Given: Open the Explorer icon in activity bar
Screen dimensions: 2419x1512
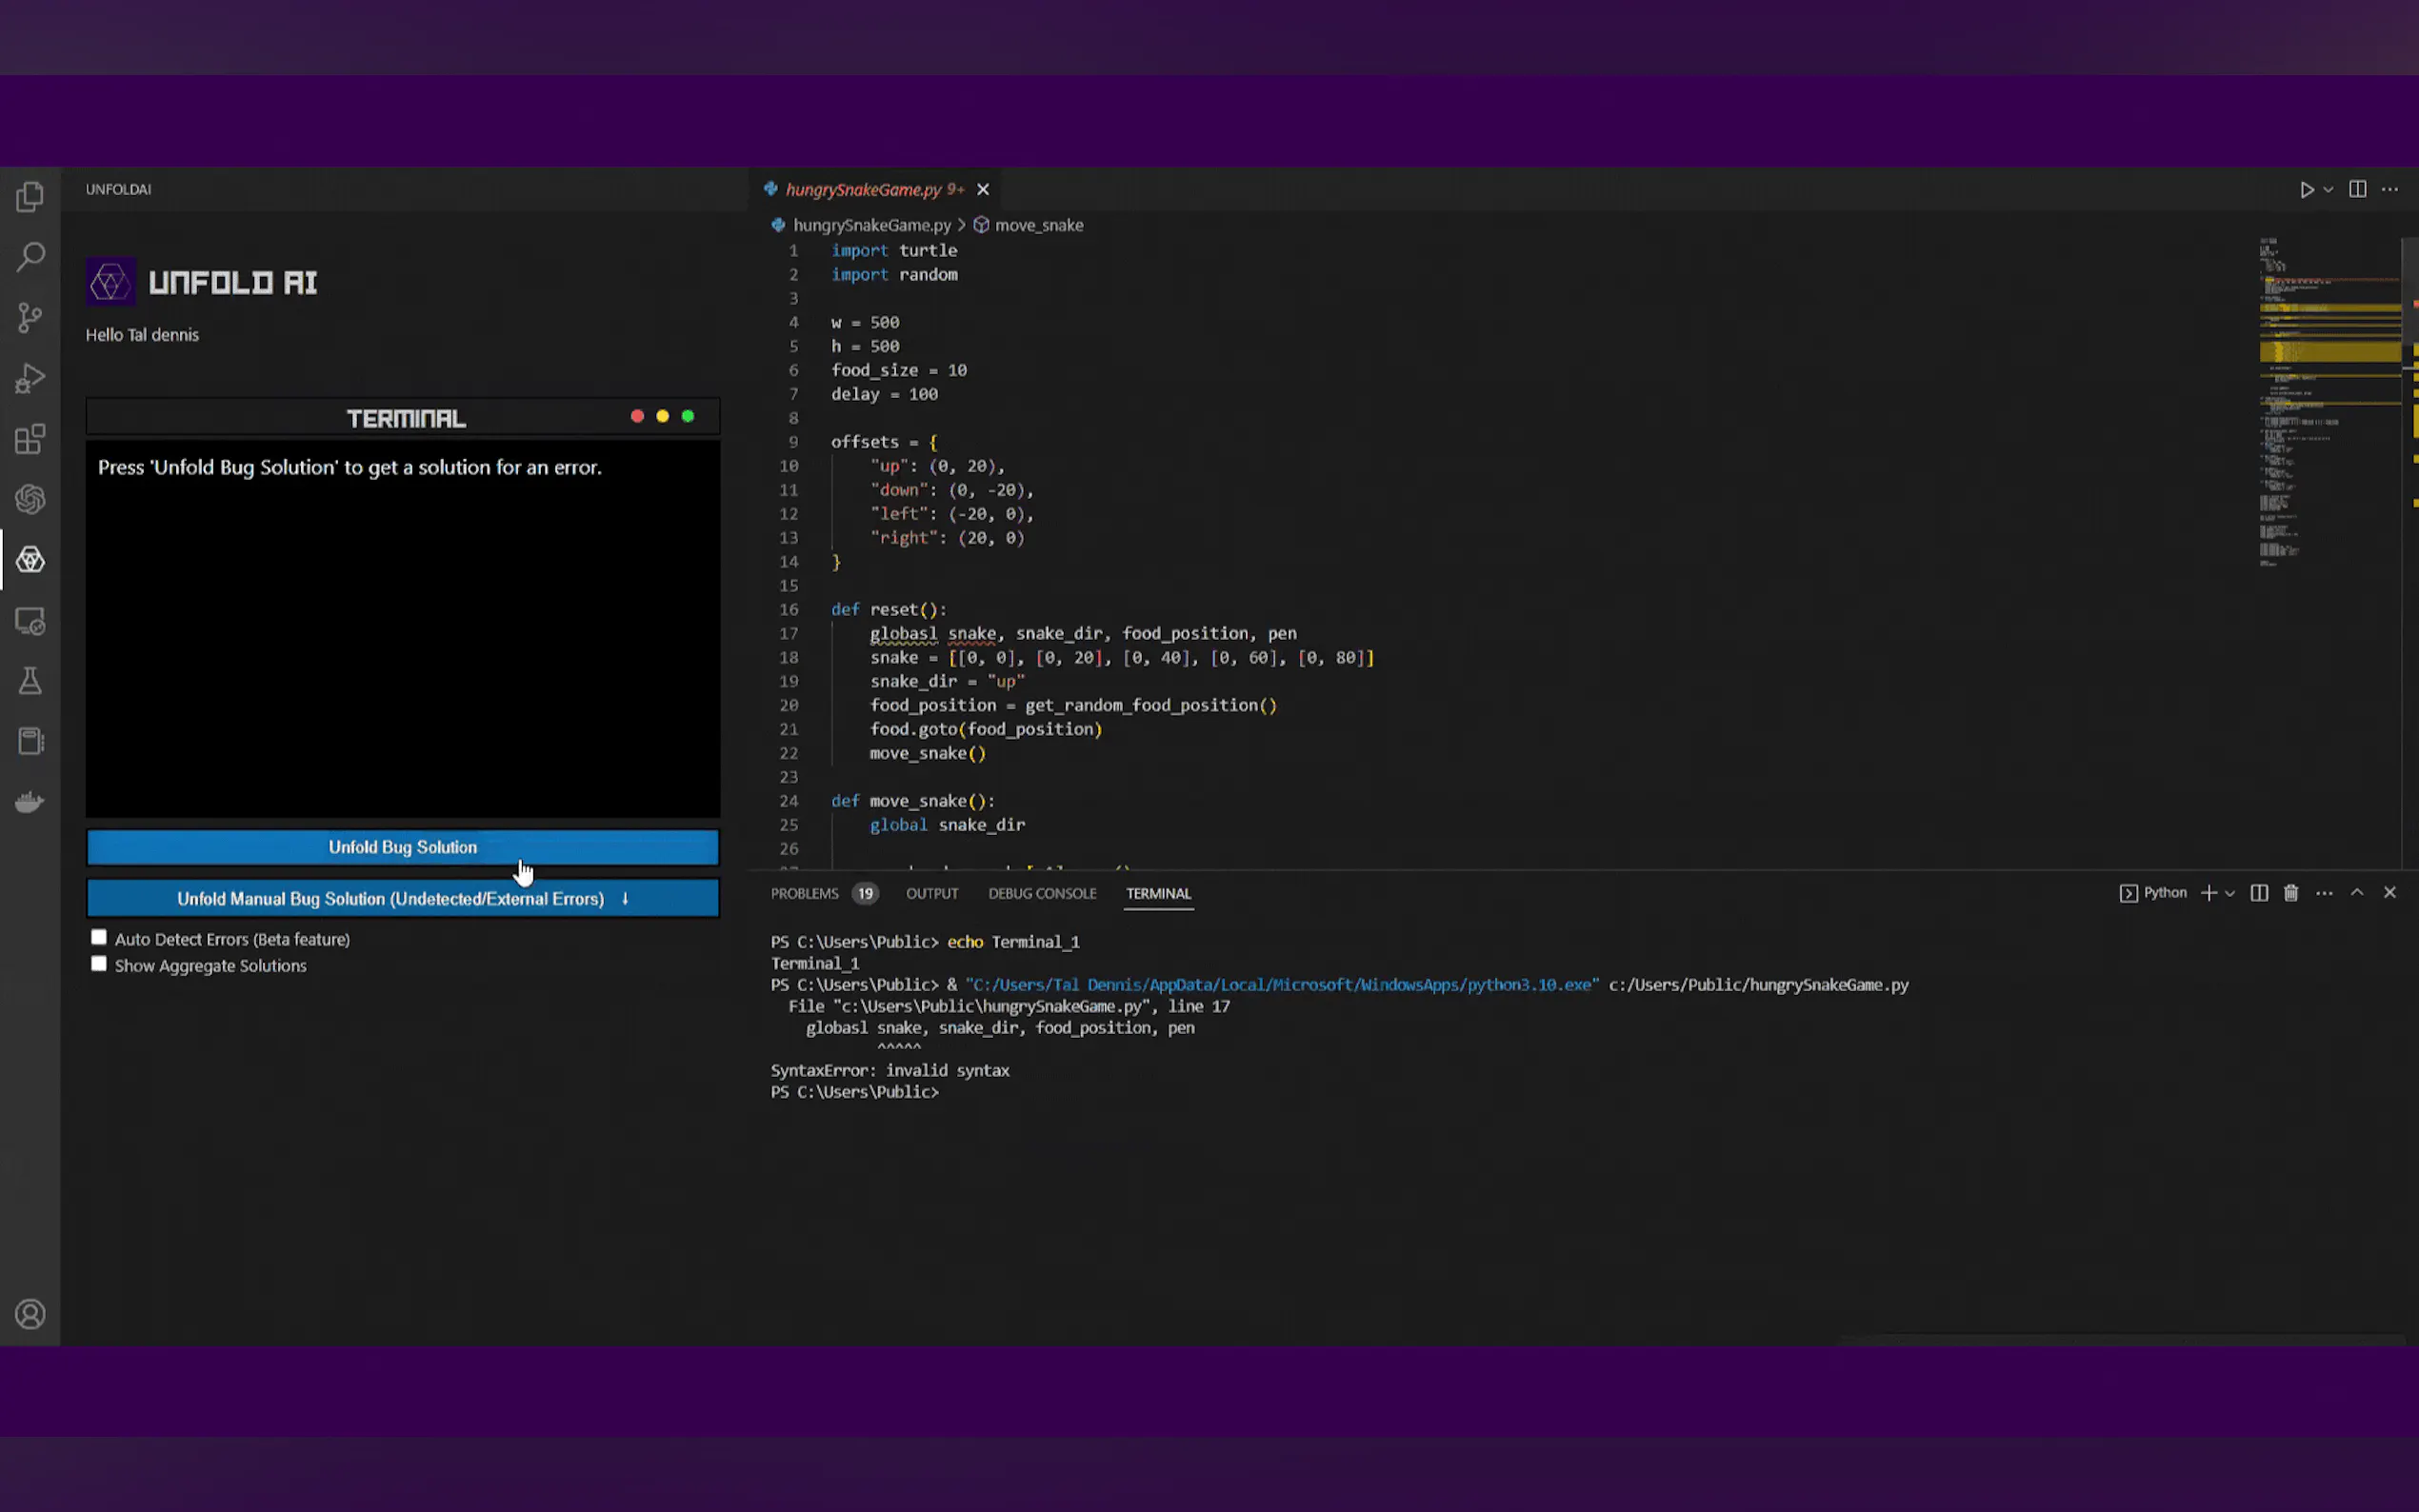Looking at the screenshot, I should click(30, 197).
